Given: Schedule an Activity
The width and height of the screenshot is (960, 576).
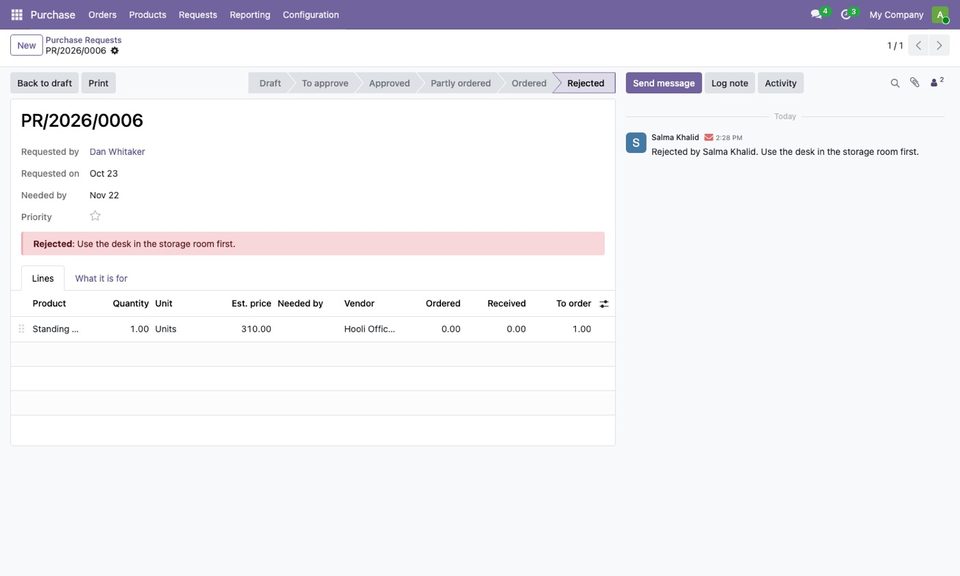Looking at the screenshot, I should (x=781, y=83).
